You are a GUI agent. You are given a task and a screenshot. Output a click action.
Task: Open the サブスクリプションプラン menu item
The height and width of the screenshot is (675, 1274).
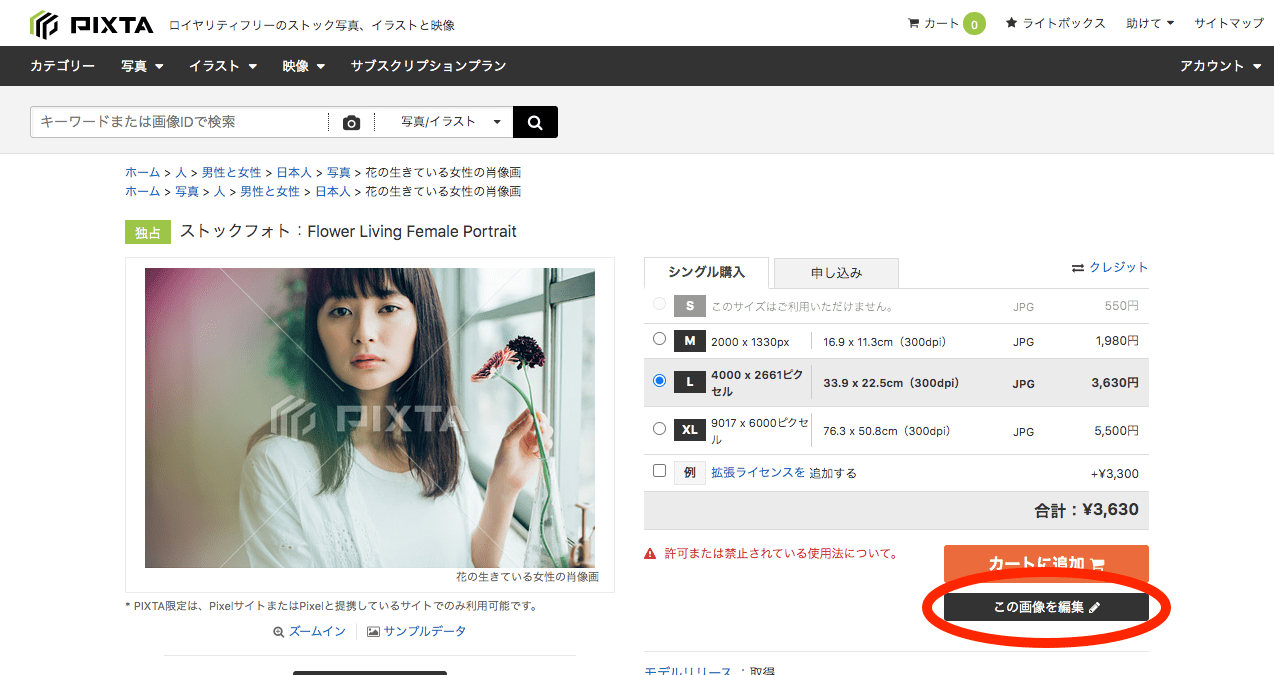428,66
